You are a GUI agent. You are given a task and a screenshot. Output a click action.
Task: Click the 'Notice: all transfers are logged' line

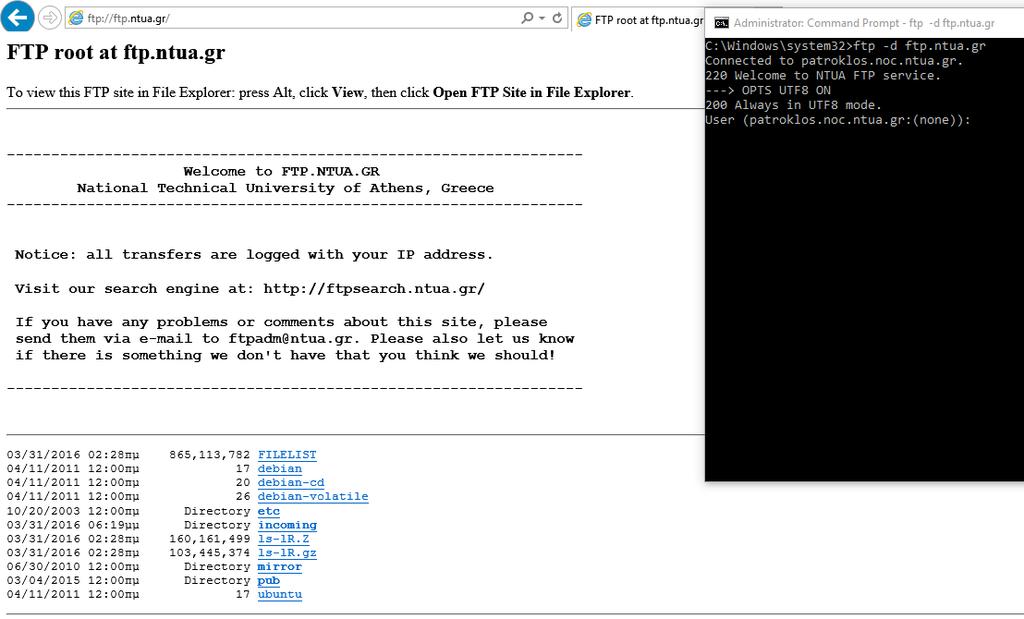coord(254,255)
